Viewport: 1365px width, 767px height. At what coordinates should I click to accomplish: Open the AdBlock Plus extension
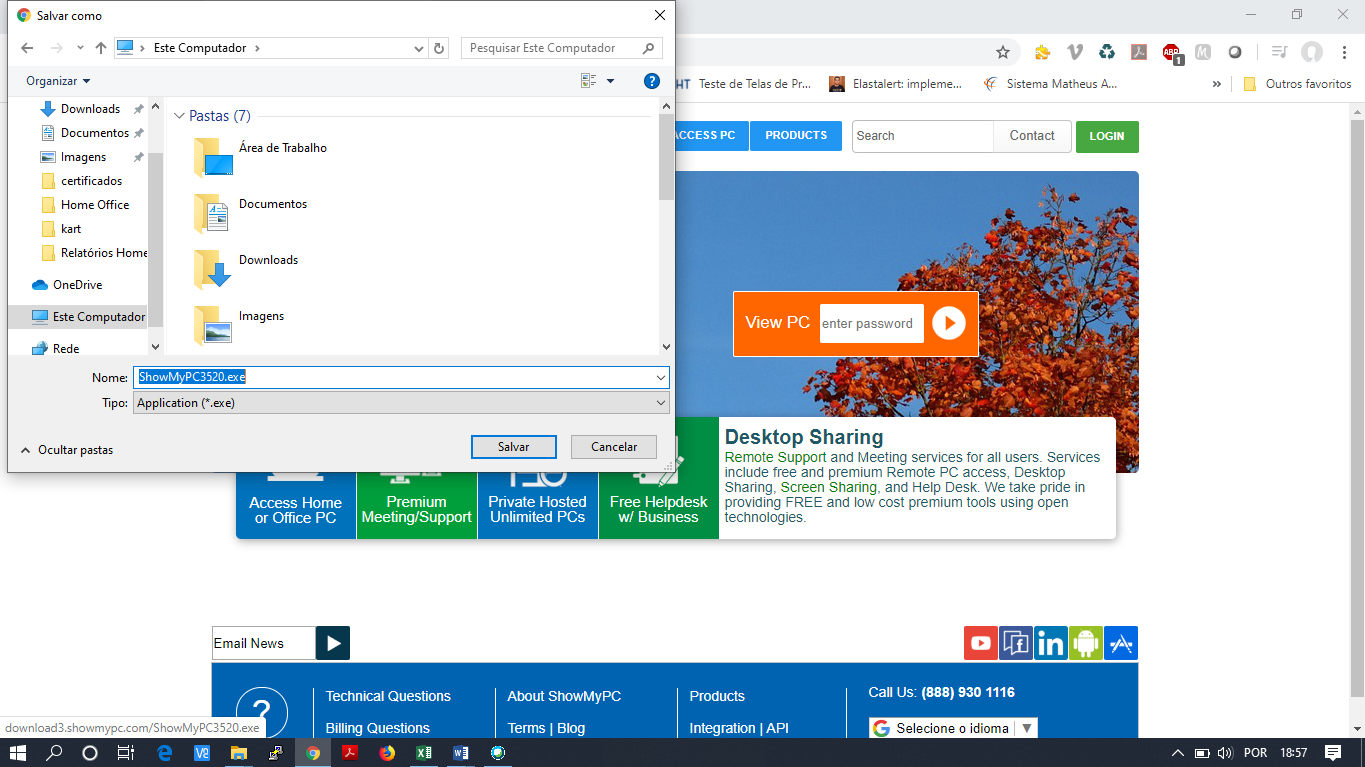[1171, 52]
